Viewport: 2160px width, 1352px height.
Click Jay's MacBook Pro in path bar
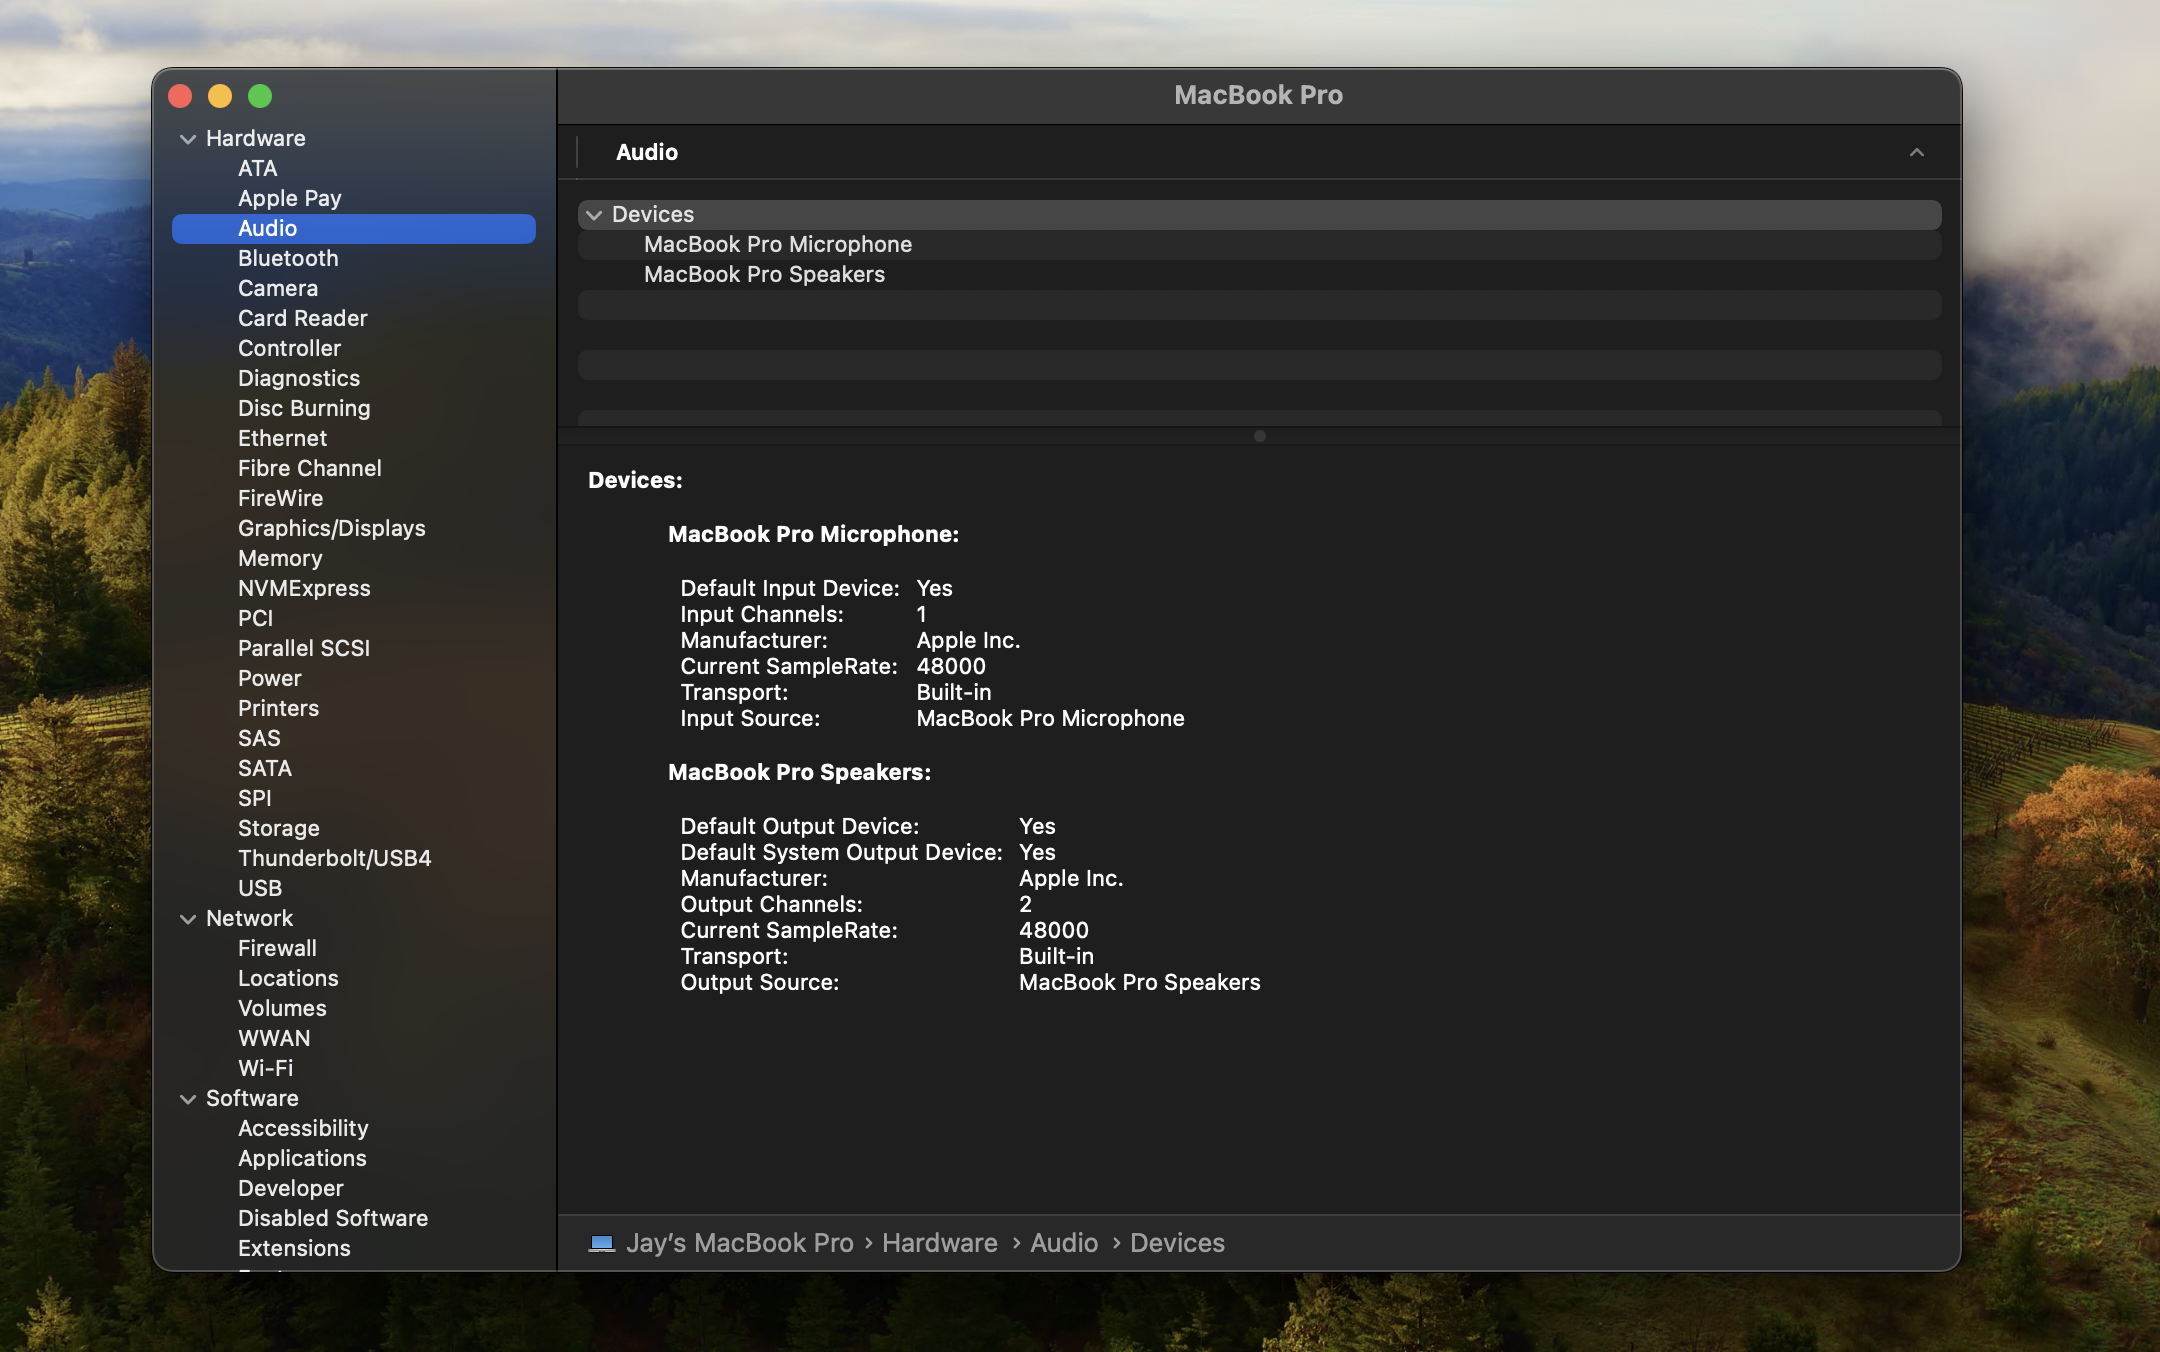739,1243
